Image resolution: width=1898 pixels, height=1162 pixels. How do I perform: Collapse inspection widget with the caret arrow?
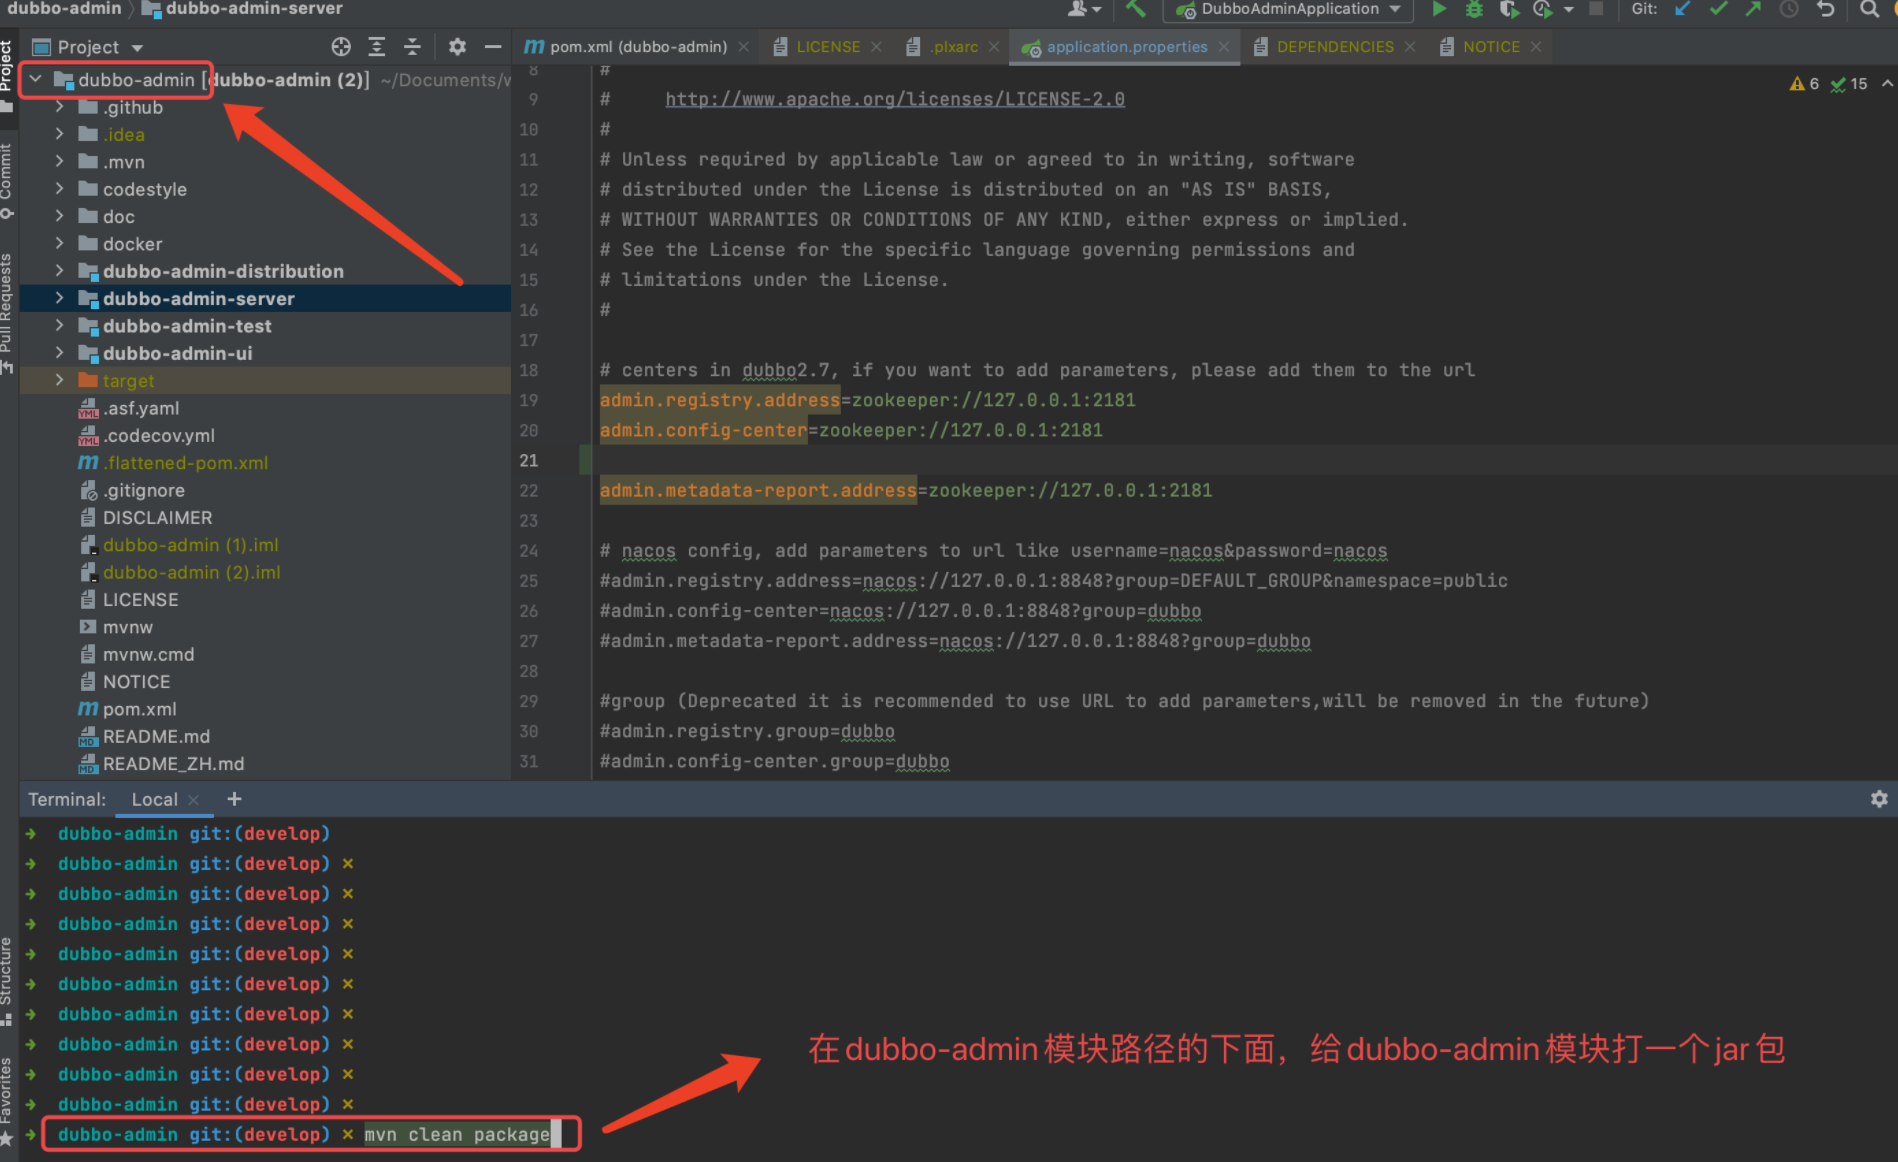tap(1886, 84)
